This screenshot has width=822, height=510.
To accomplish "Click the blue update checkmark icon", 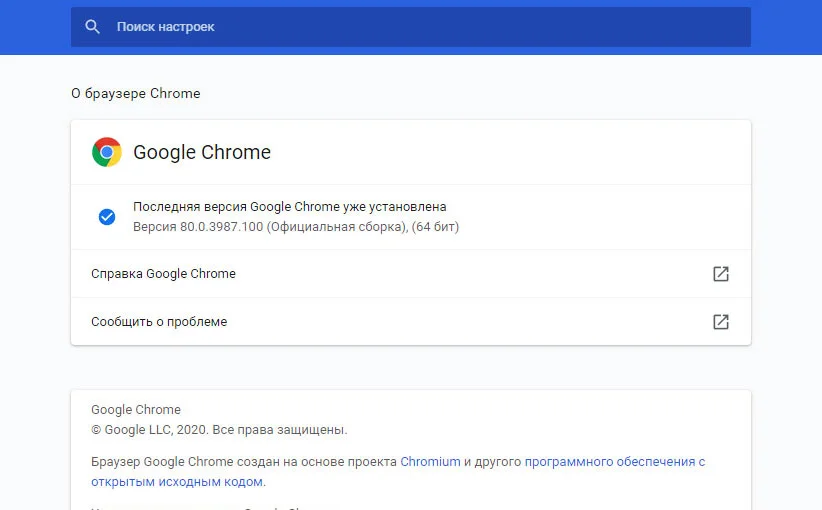I will [x=107, y=216].
